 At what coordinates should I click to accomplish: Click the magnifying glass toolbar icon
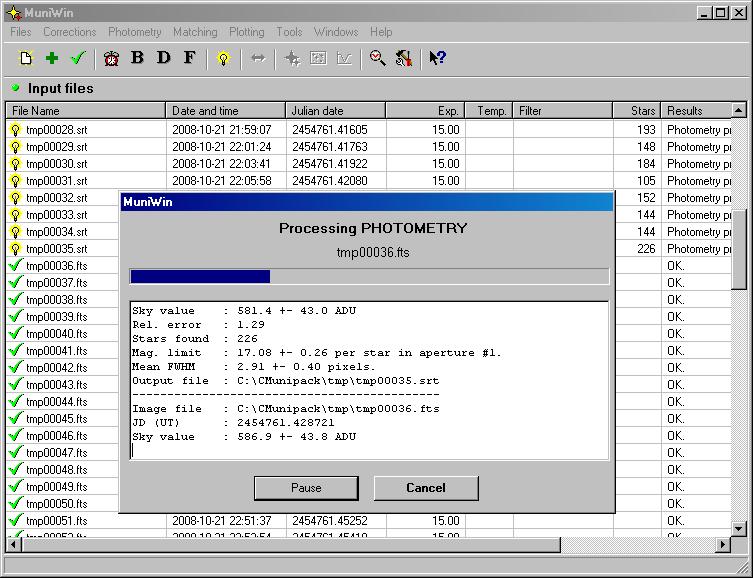(x=377, y=58)
